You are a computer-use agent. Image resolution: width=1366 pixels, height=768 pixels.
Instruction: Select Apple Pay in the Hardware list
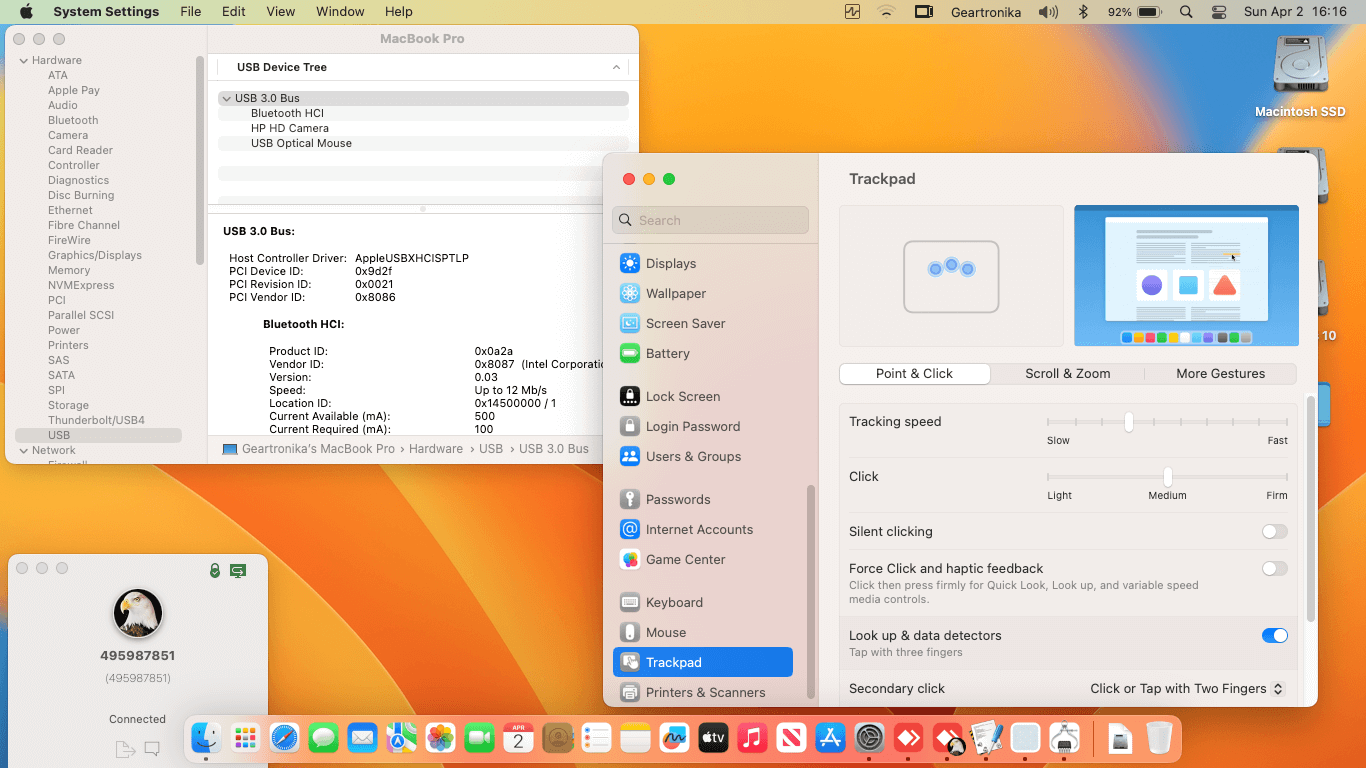[x=74, y=90]
